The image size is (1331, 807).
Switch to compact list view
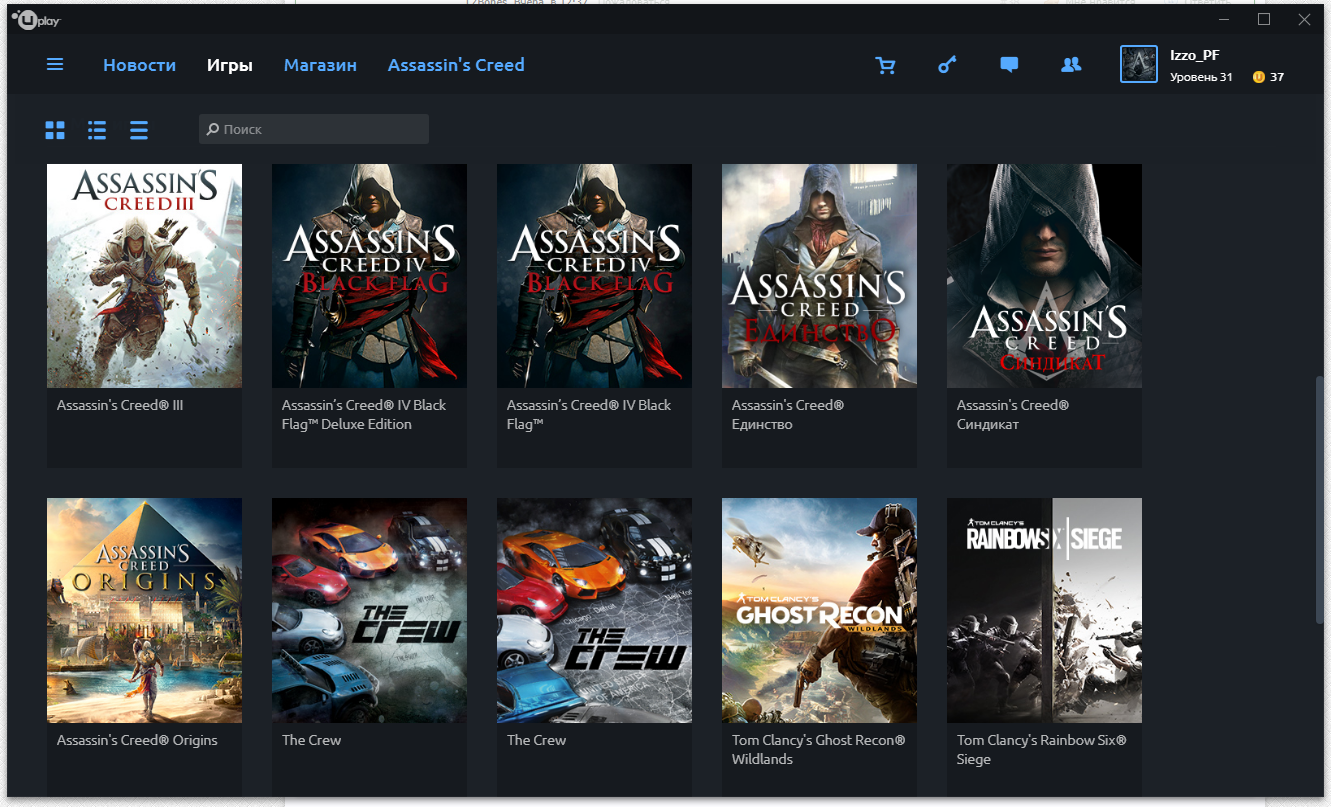tap(139, 130)
